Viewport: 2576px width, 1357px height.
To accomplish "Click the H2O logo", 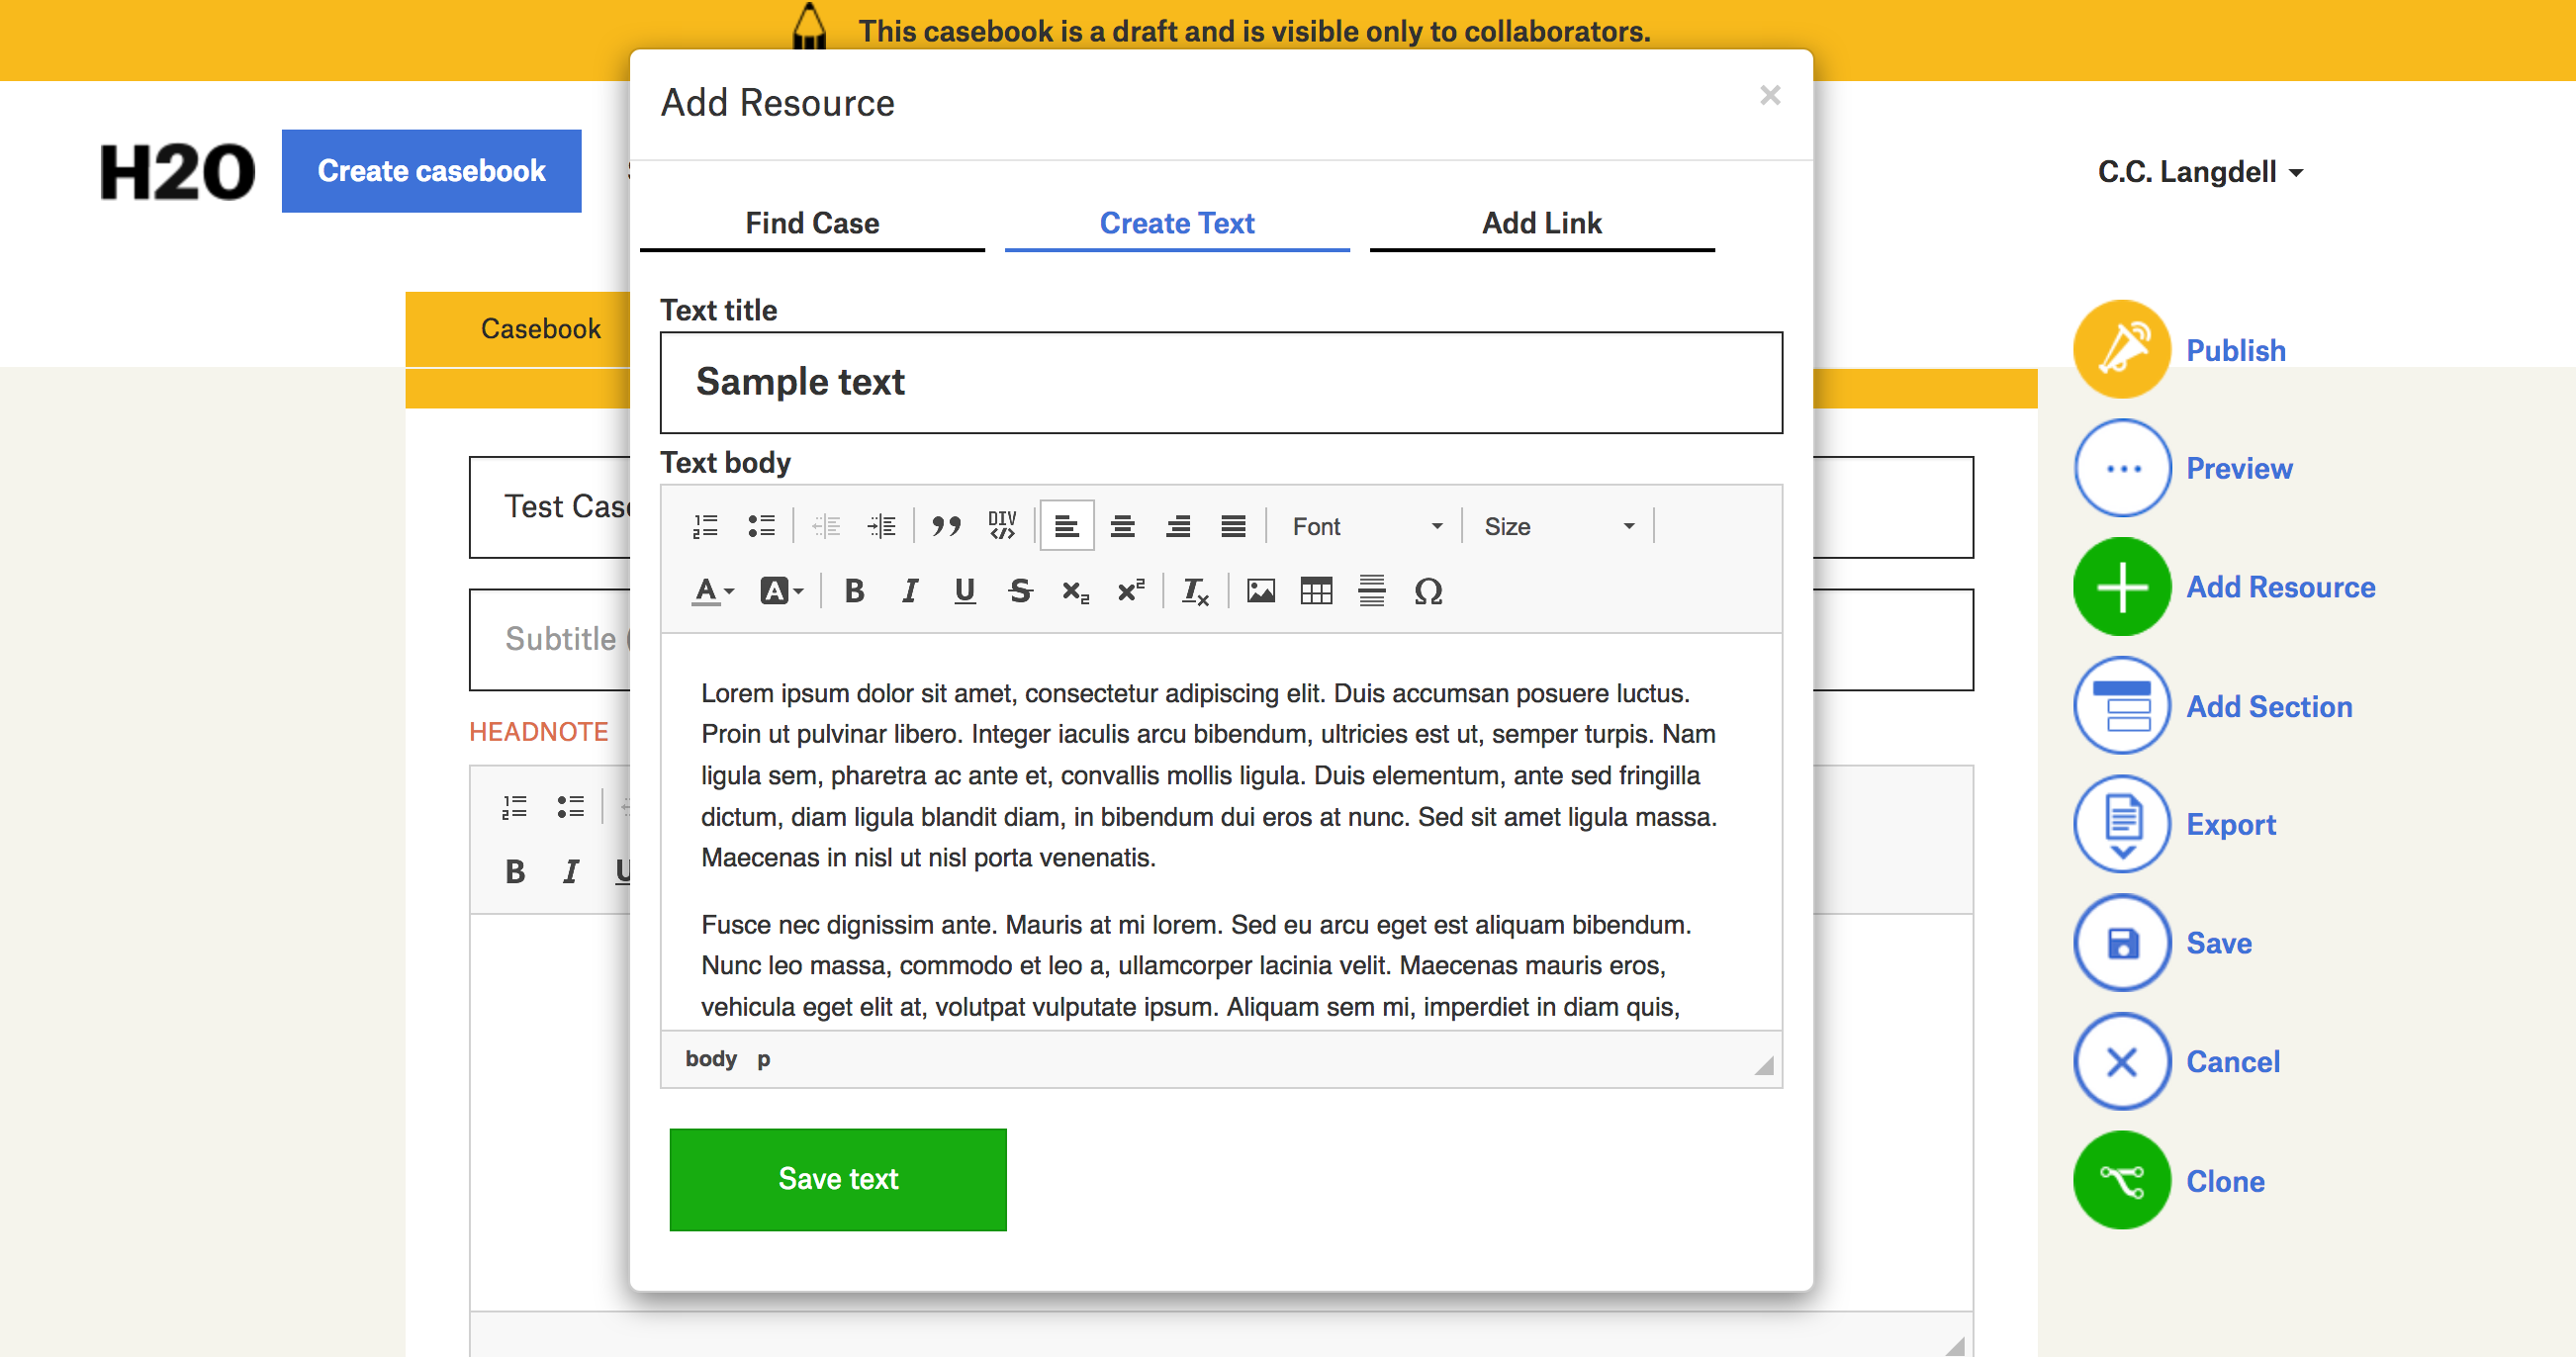I will 177,172.
